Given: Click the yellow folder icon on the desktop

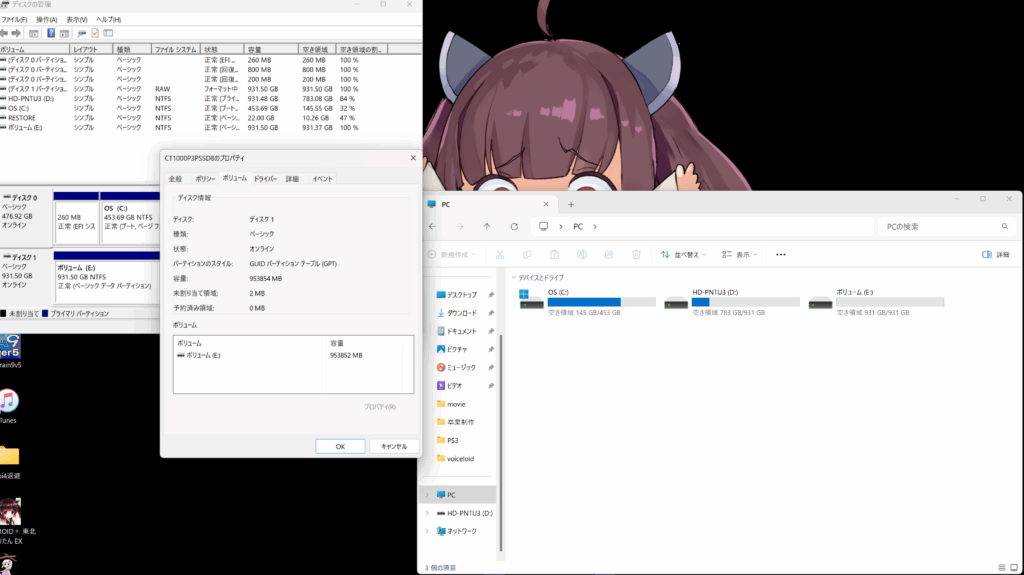Looking at the screenshot, I should 9,455.
